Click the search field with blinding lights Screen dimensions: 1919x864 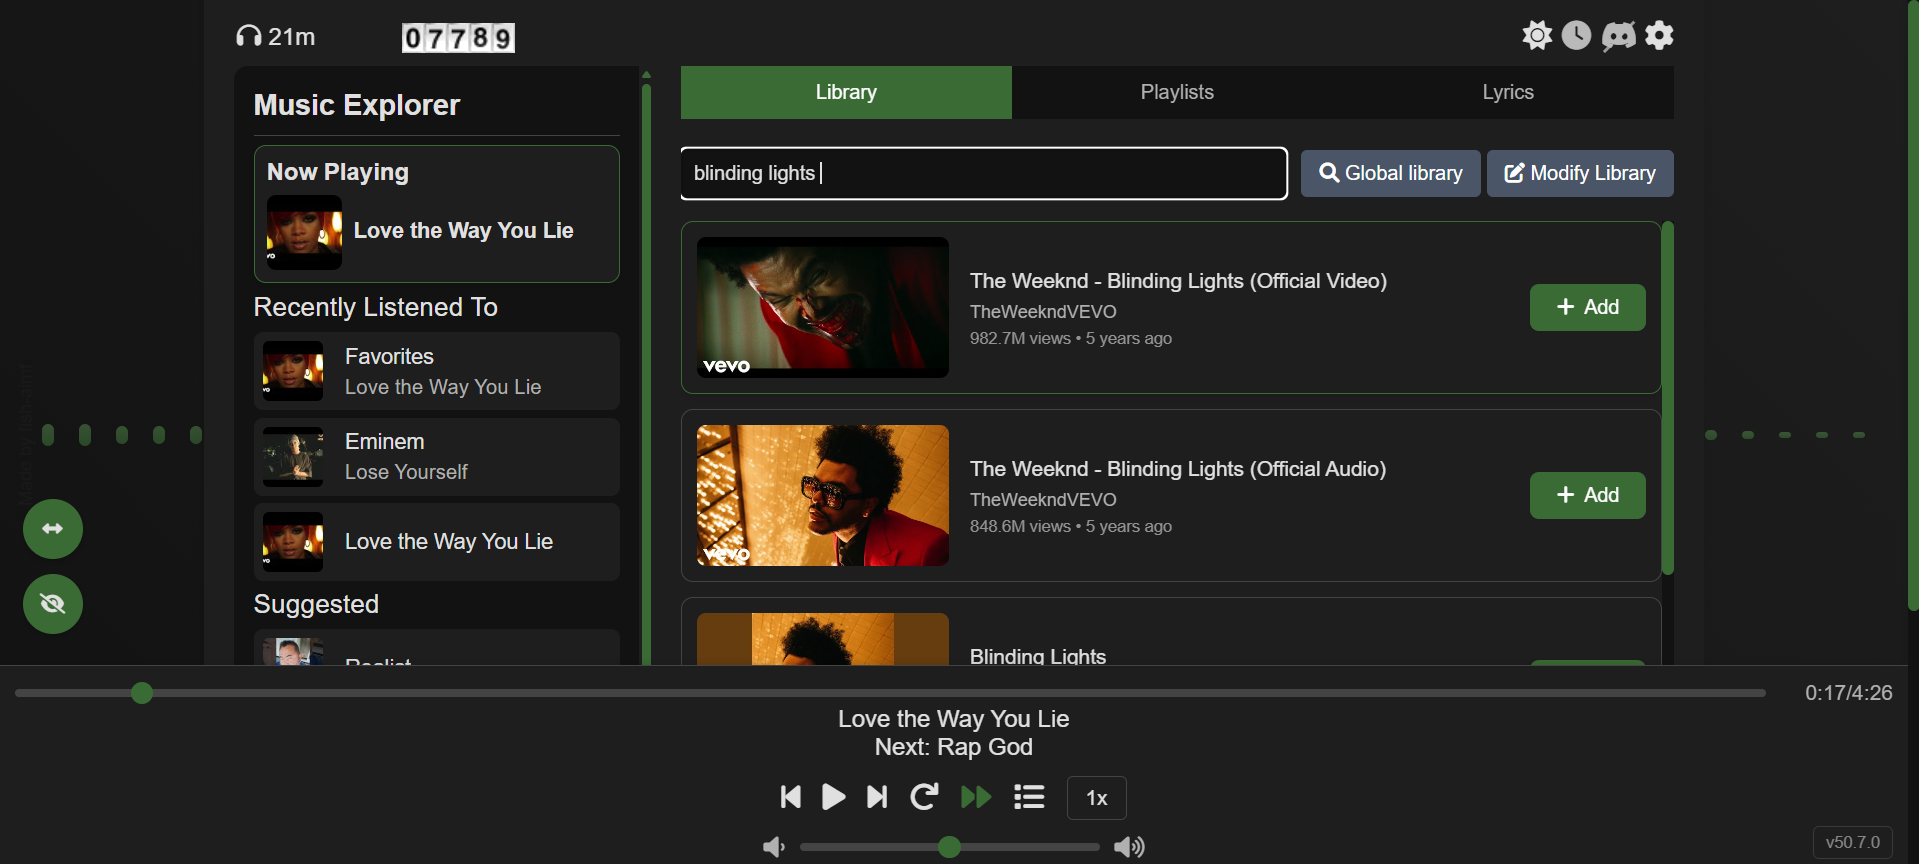[x=984, y=173]
